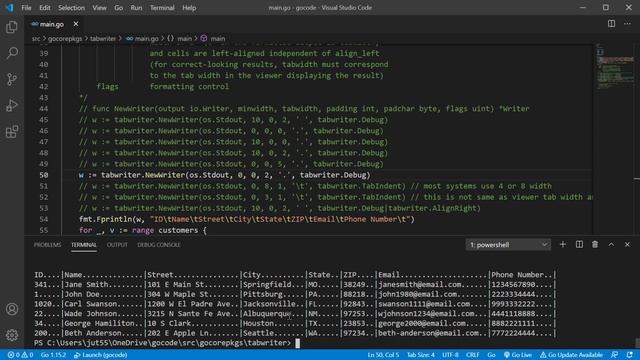
Task: Click the errors and warnings status indicator
Action: tap(20, 355)
